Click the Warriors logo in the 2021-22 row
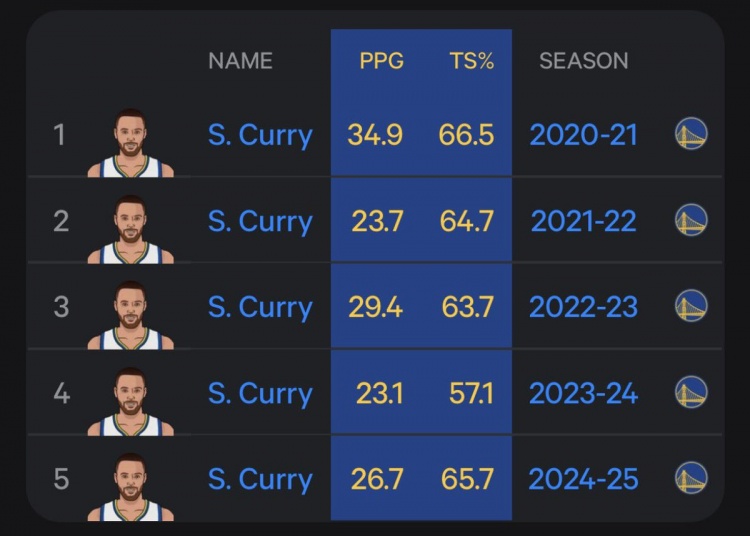Viewport: 750px width, 536px height. [691, 220]
